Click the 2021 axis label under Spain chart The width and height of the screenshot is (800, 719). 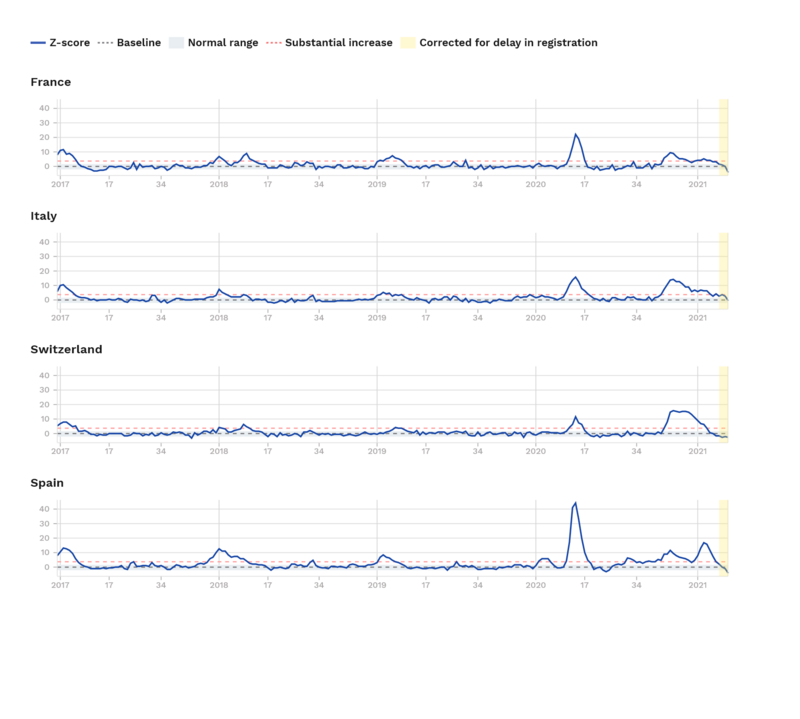click(x=697, y=585)
